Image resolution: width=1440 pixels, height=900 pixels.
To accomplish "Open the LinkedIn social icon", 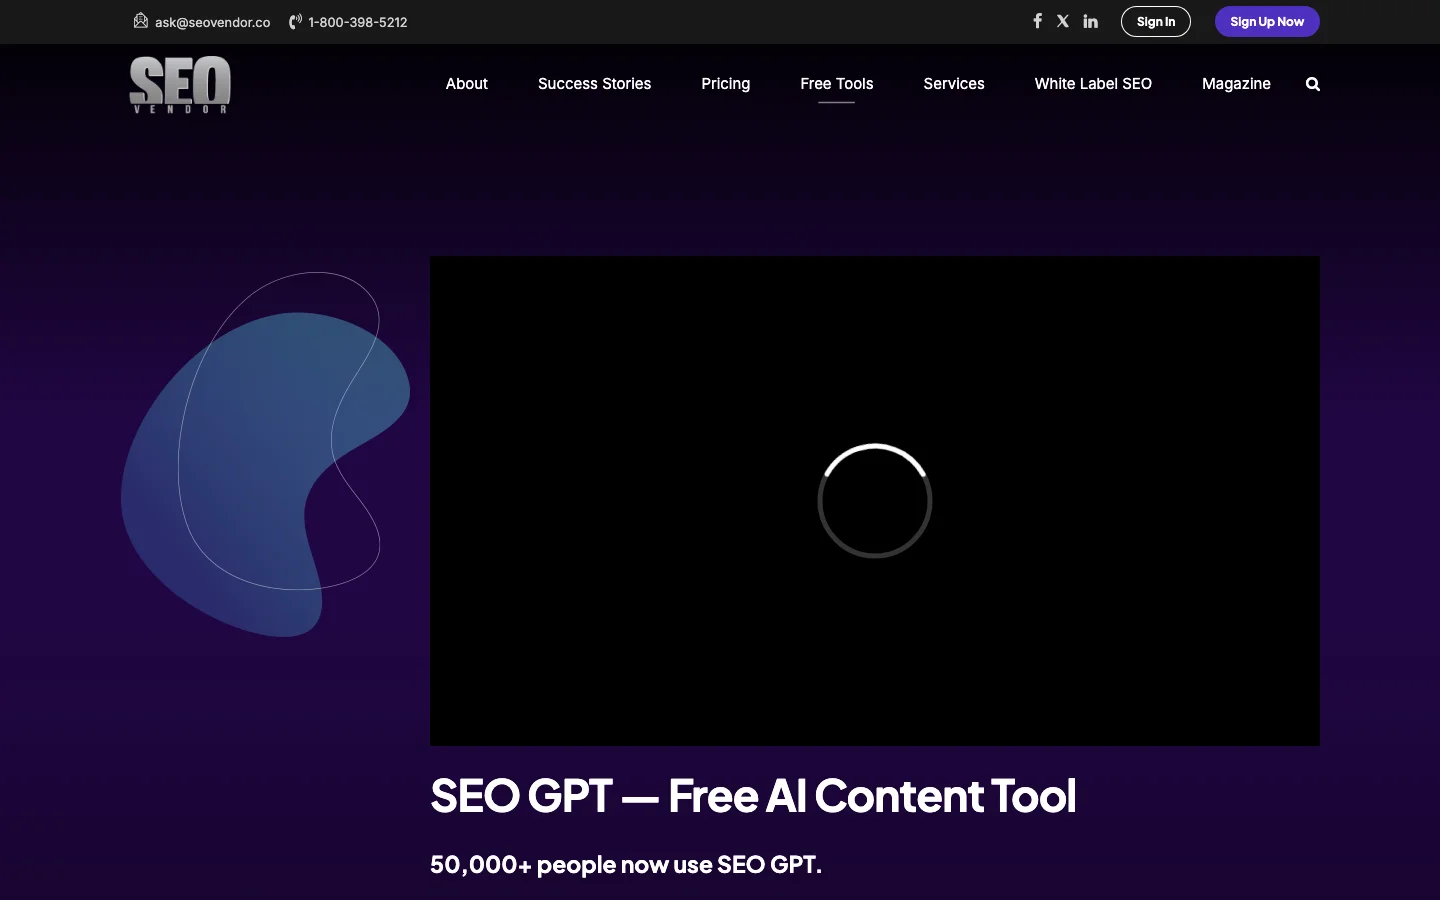I will 1091,21.
